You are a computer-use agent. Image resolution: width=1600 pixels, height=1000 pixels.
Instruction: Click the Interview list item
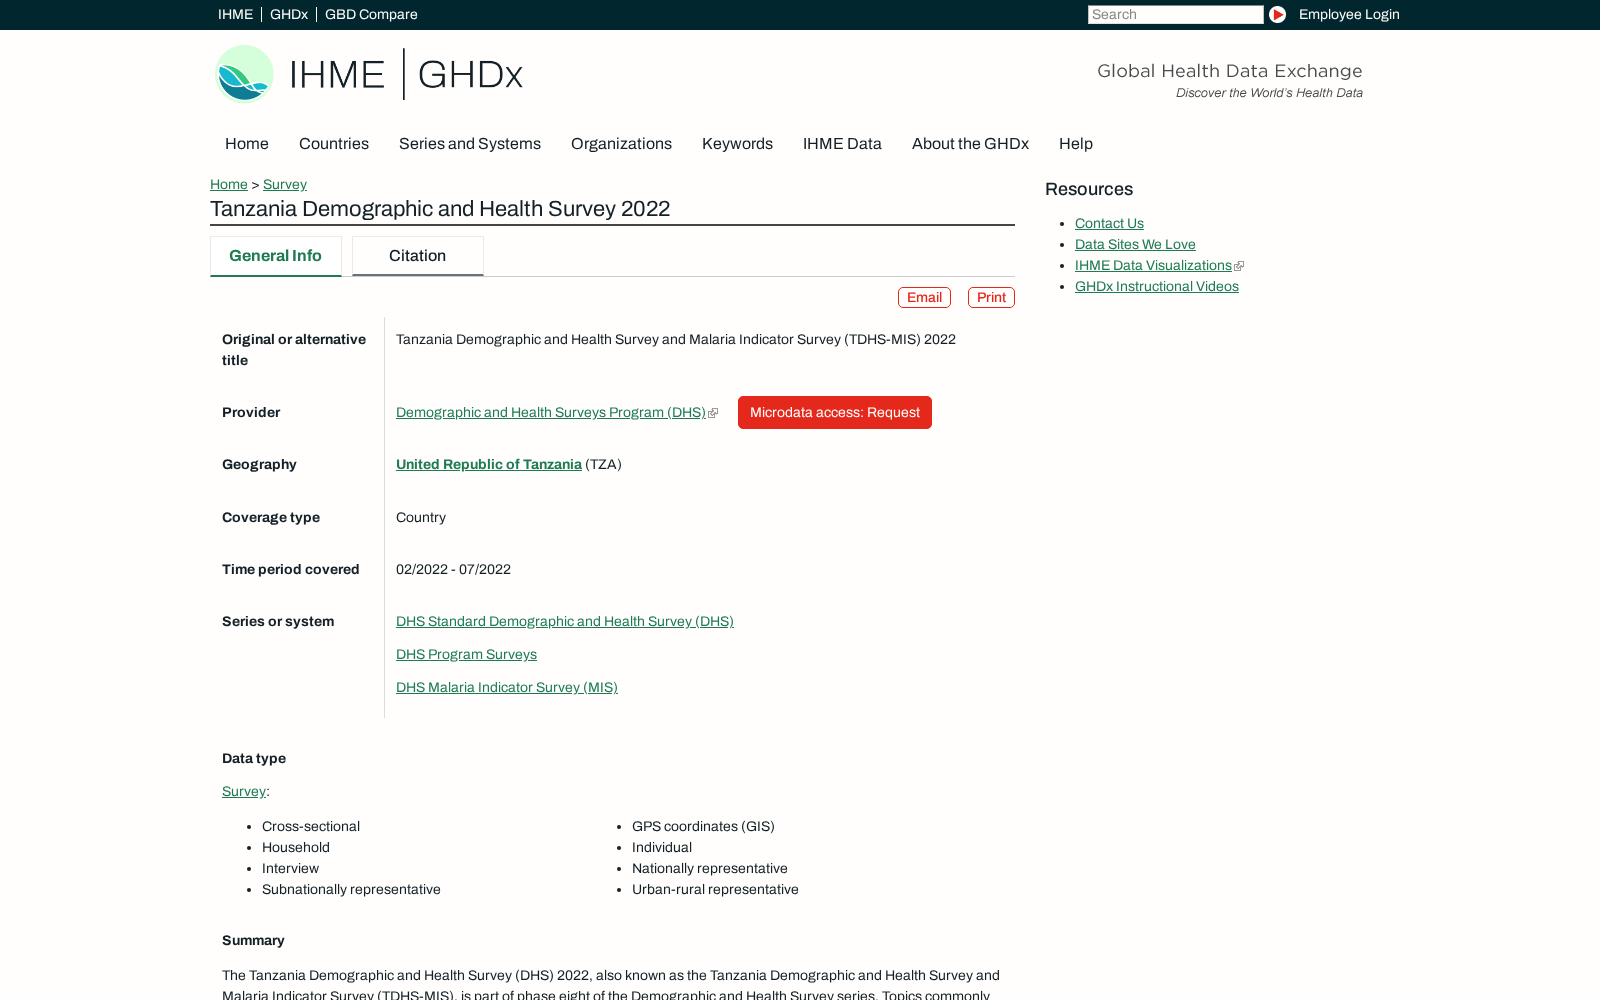[x=290, y=868]
